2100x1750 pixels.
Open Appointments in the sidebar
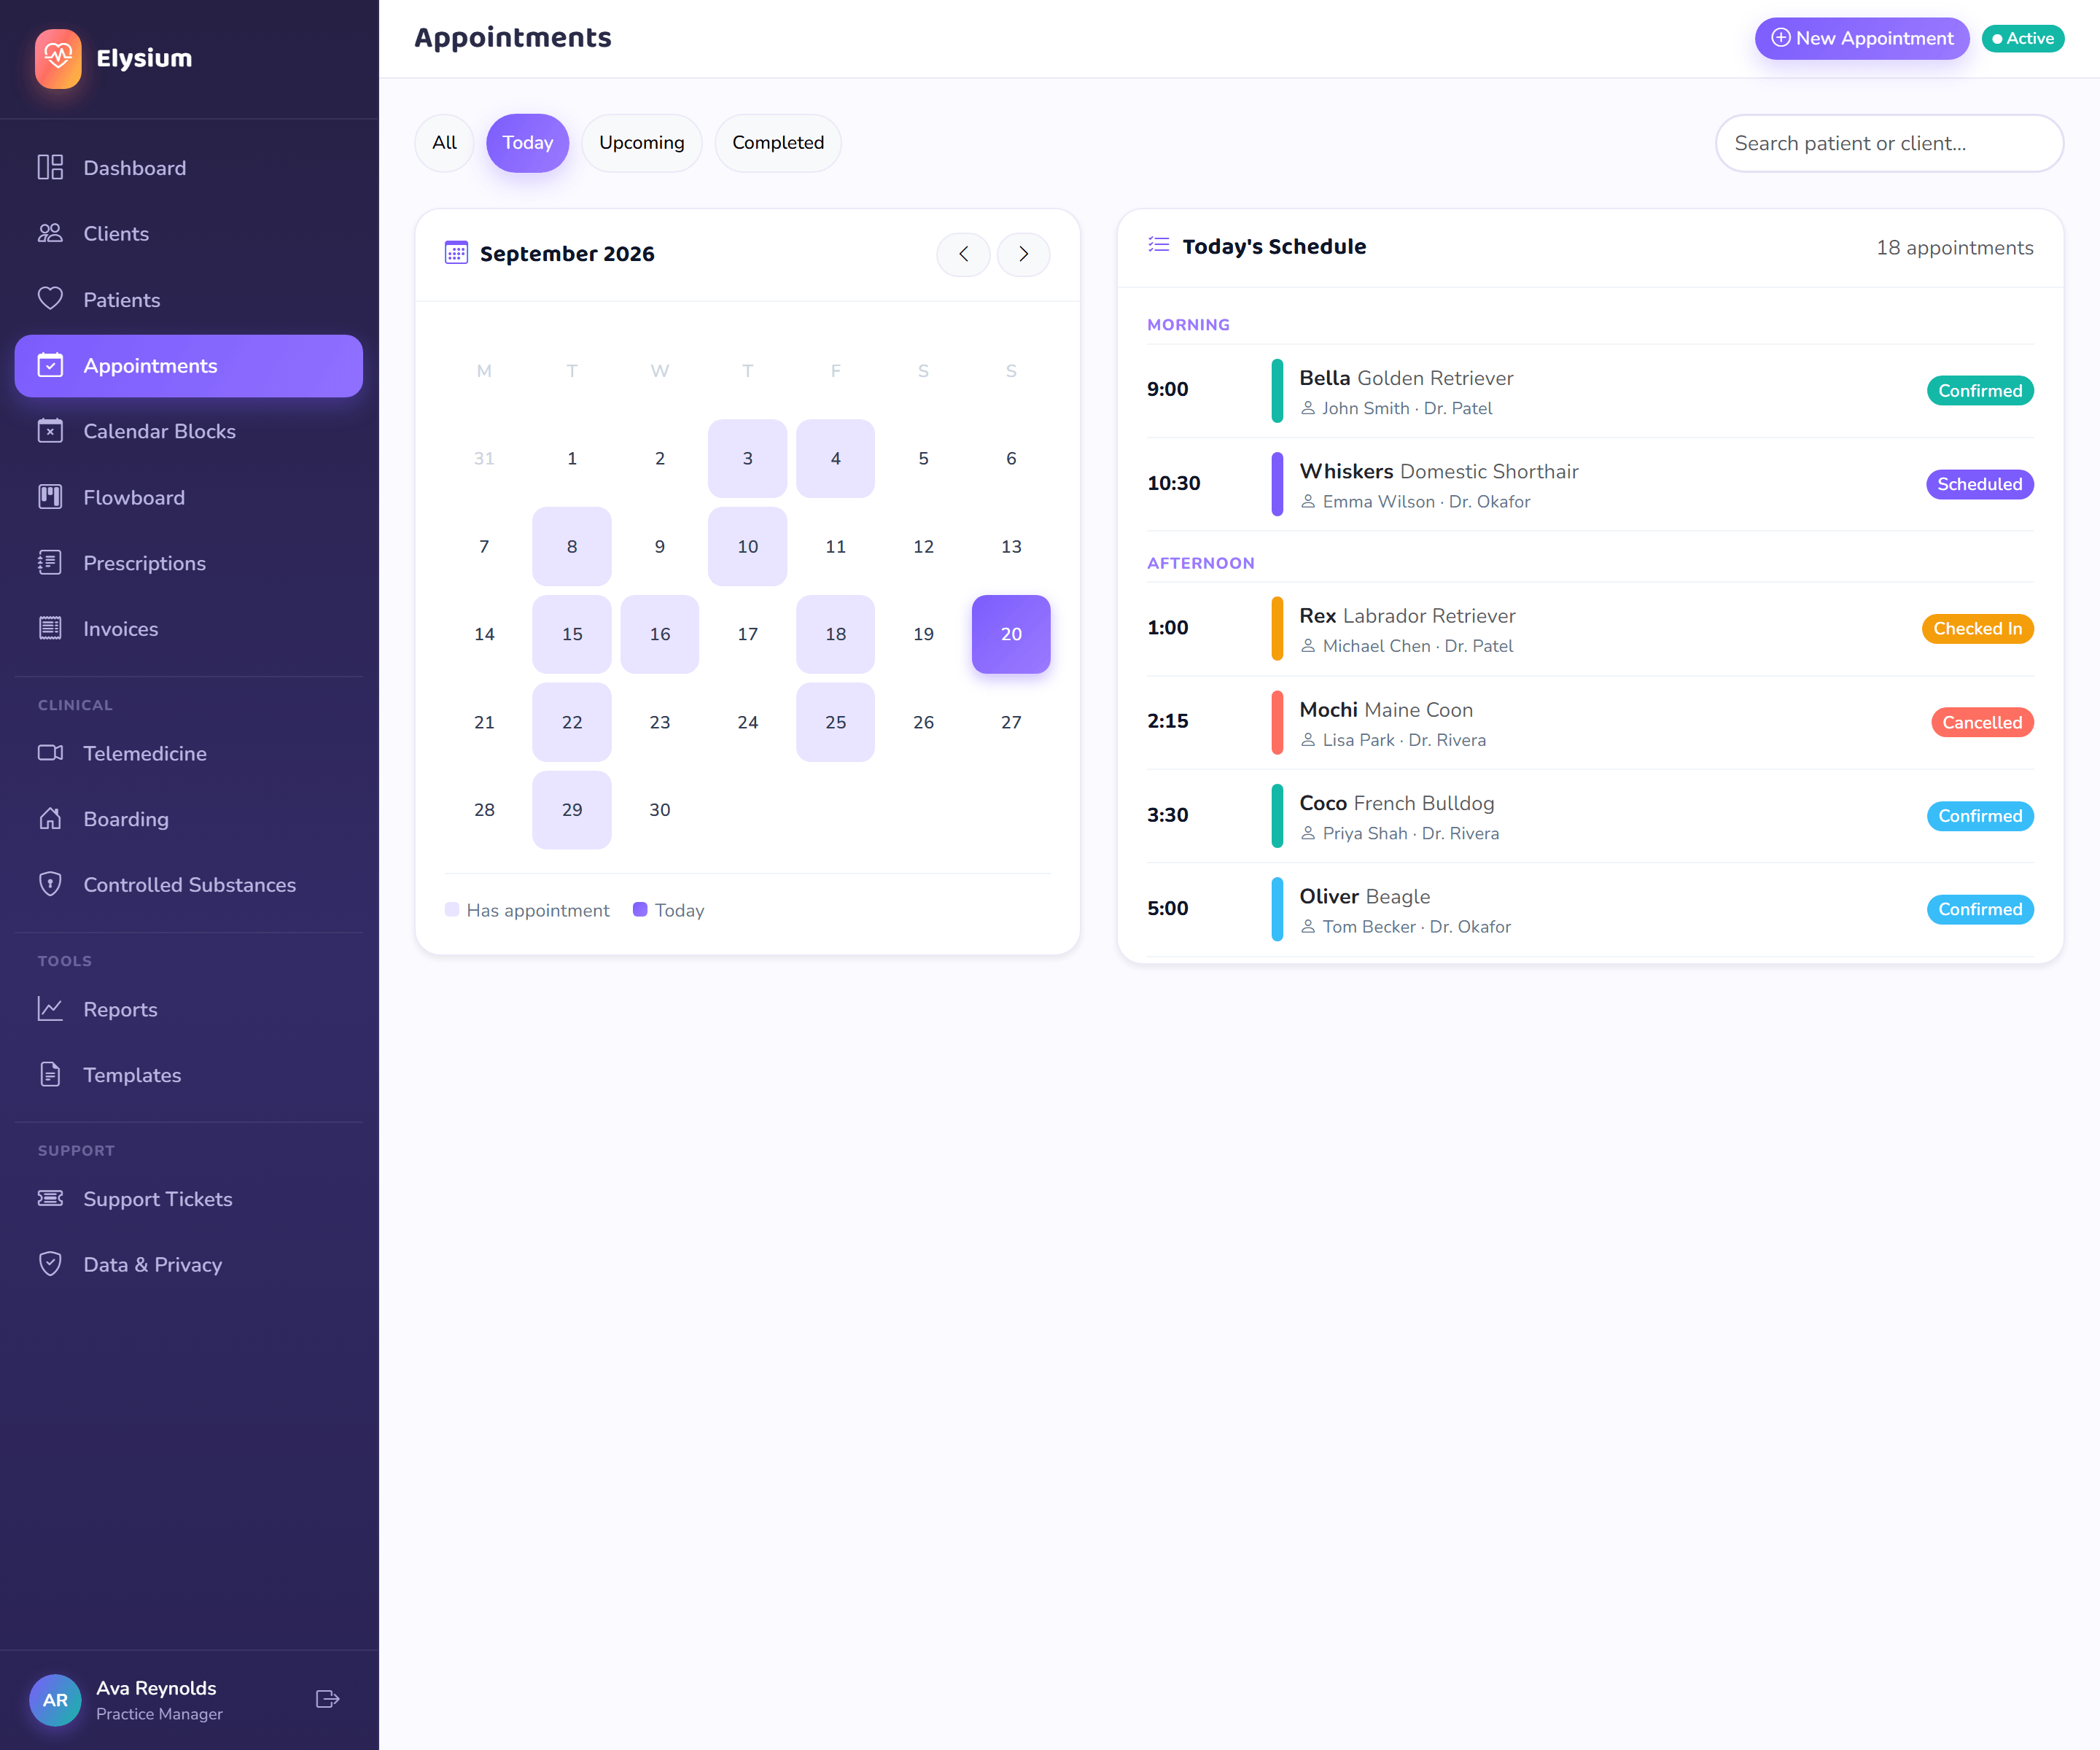point(189,366)
